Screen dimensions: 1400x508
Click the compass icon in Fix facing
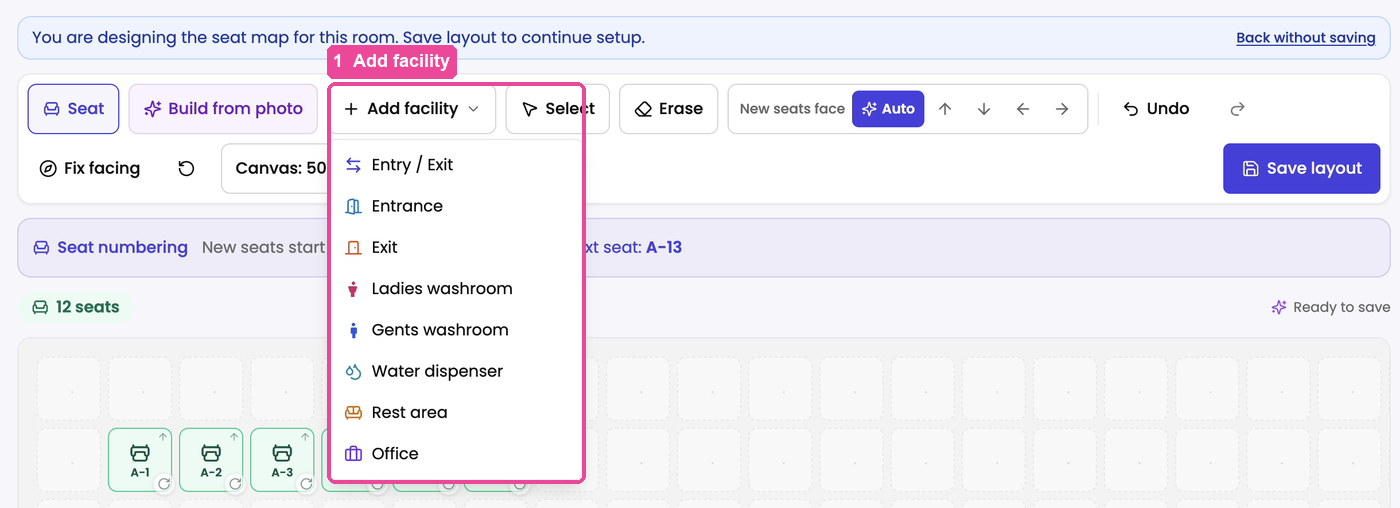click(x=48, y=168)
